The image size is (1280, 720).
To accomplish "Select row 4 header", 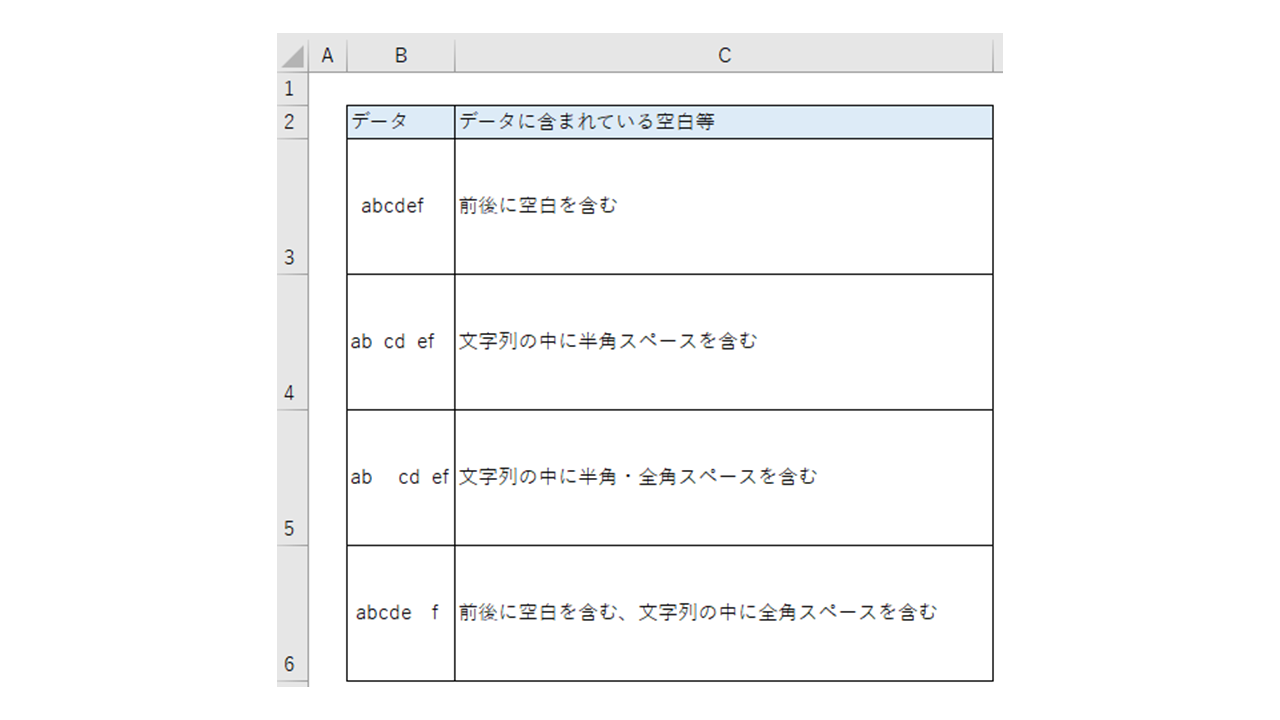I will point(293,342).
